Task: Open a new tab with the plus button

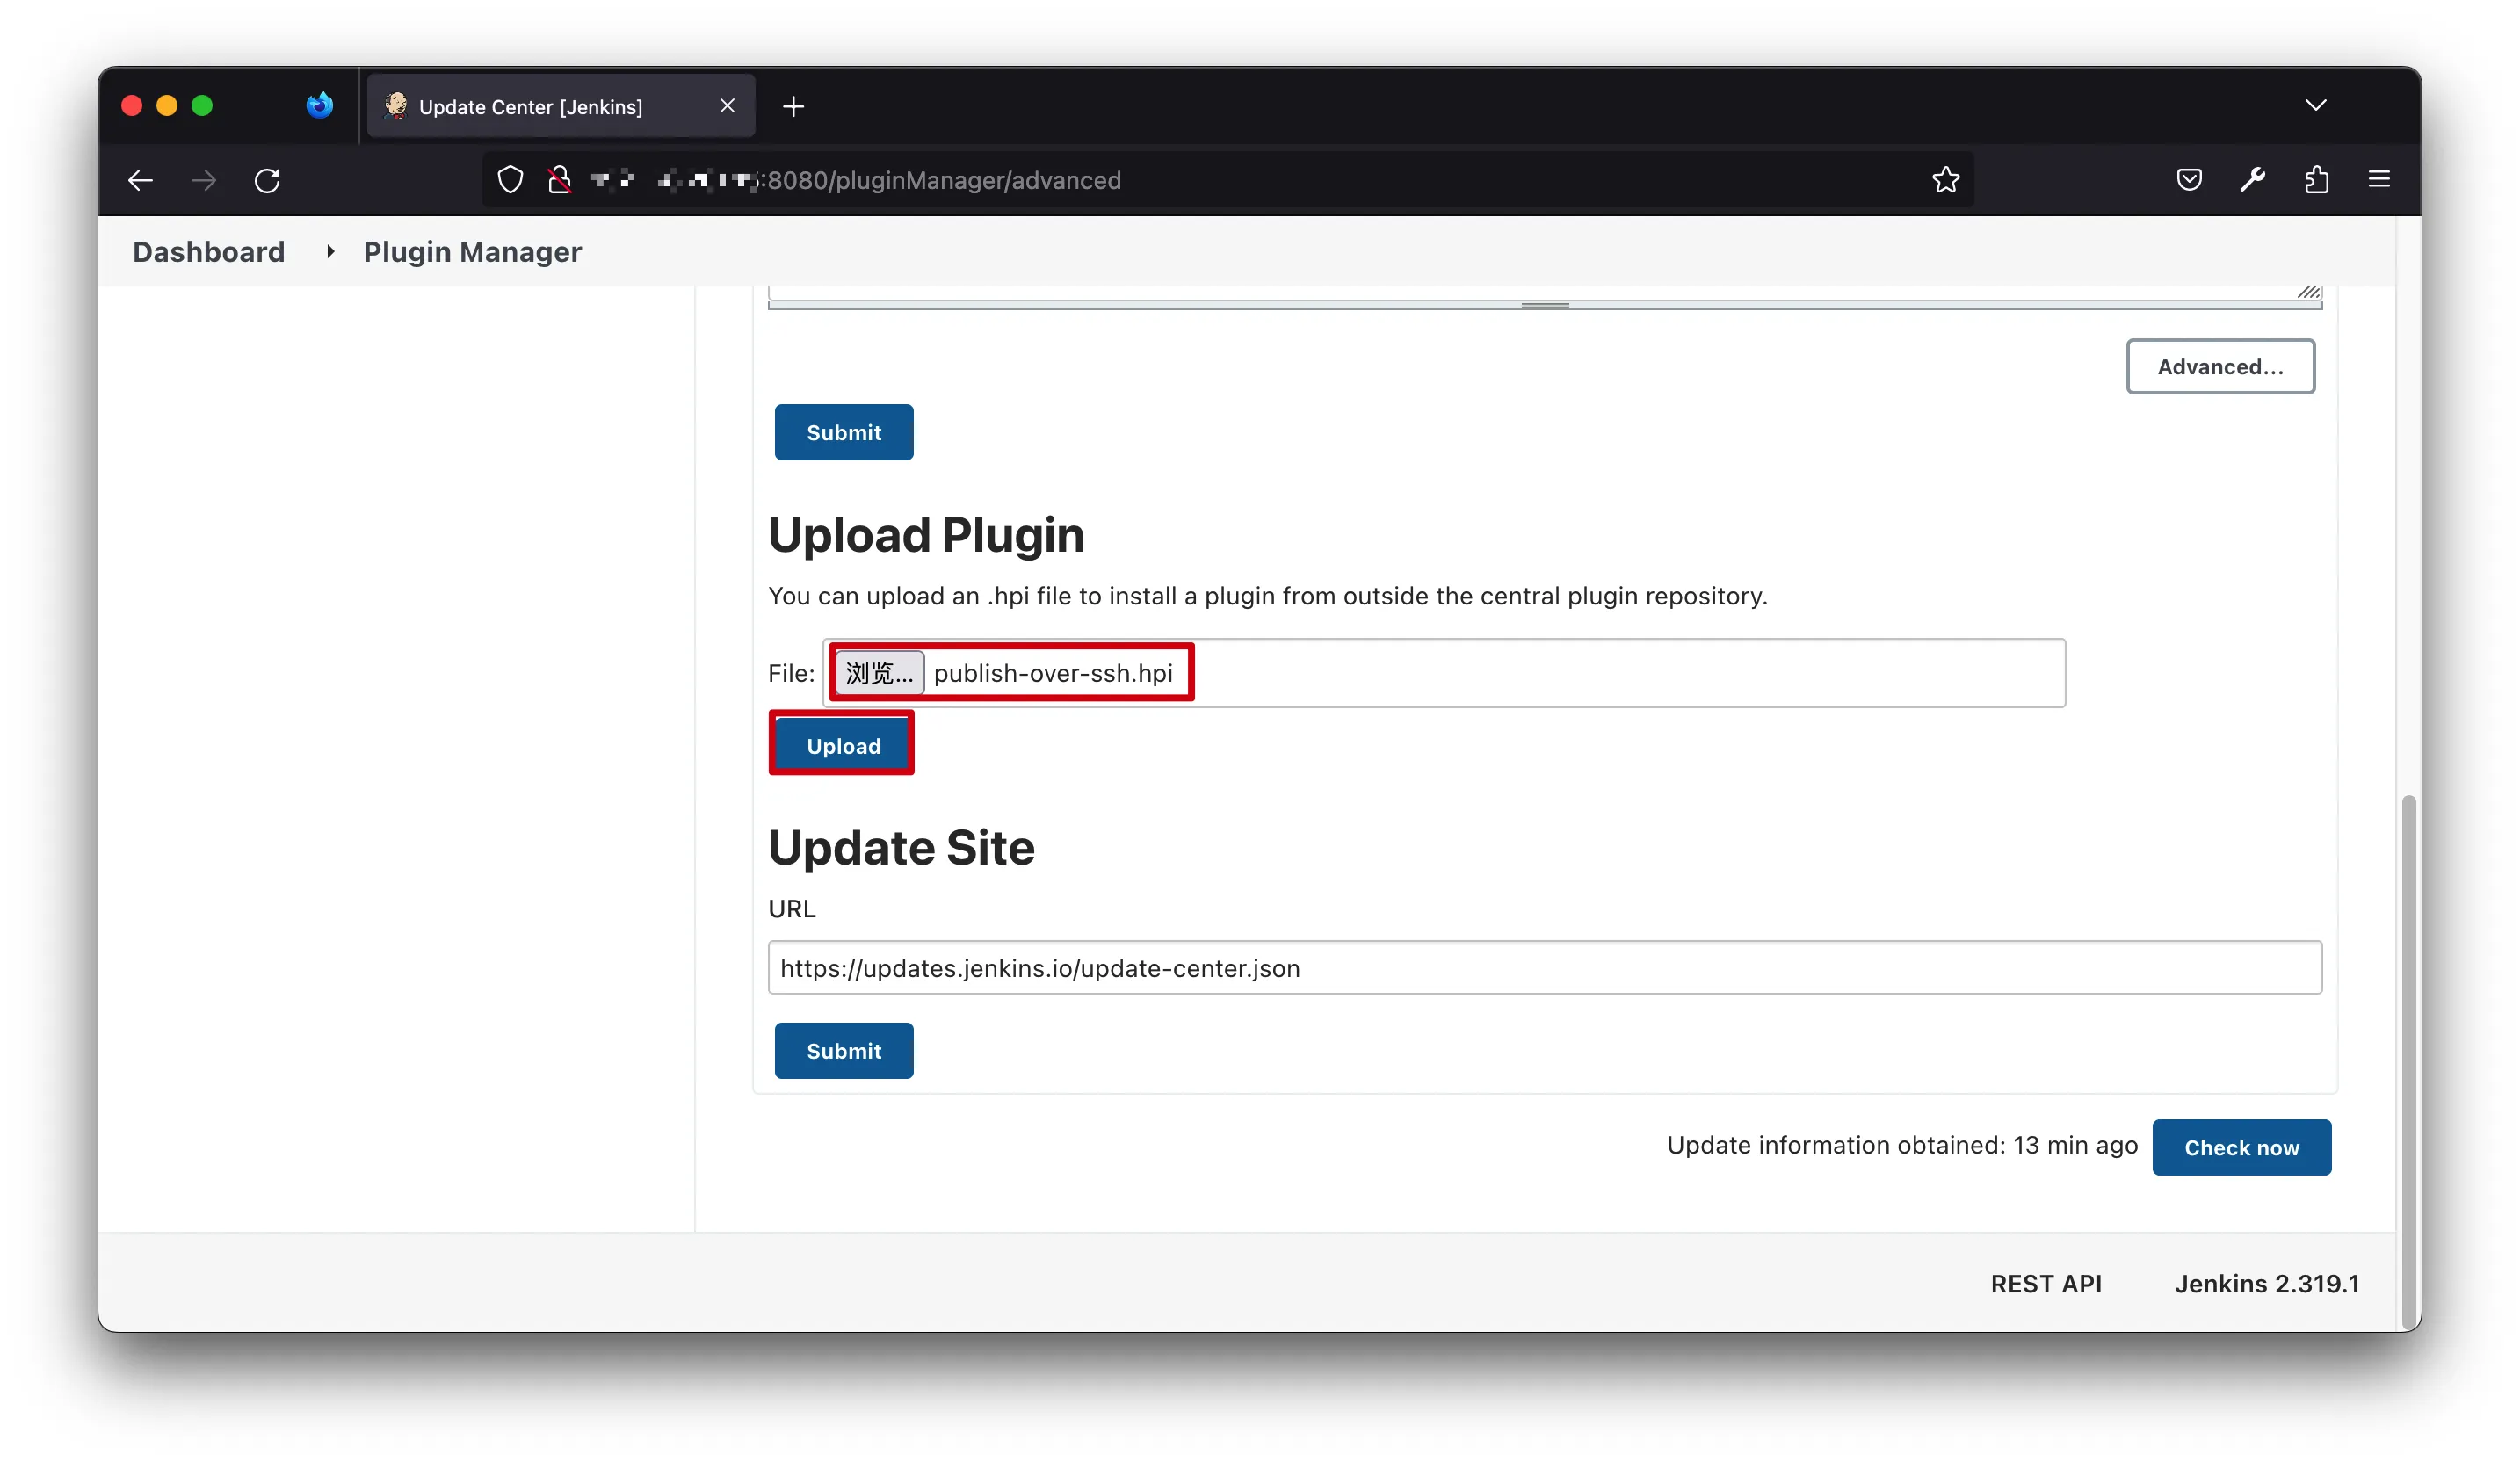Action: 793,106
